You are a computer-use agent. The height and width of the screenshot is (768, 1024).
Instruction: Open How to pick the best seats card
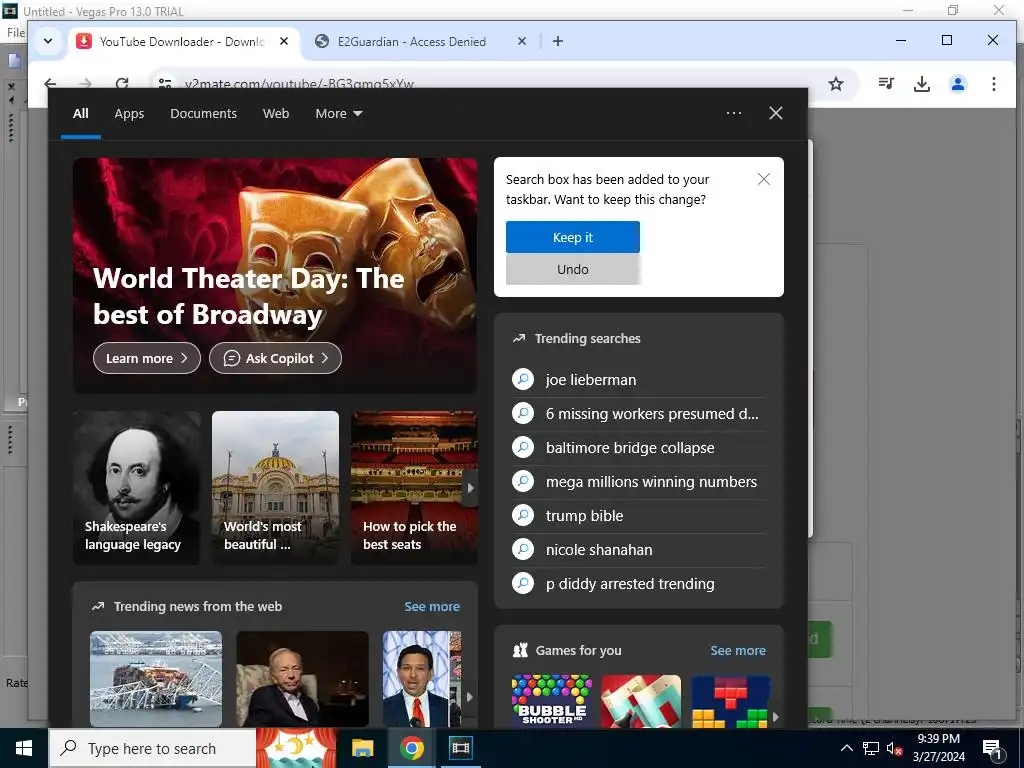point(414,487)
